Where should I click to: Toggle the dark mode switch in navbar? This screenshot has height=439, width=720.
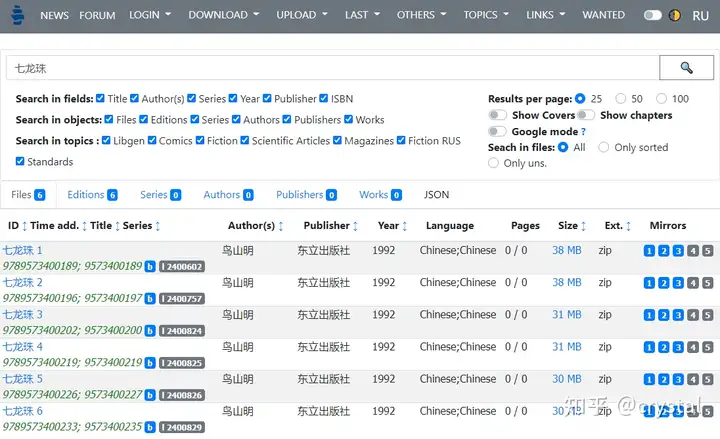pos(652,15)
